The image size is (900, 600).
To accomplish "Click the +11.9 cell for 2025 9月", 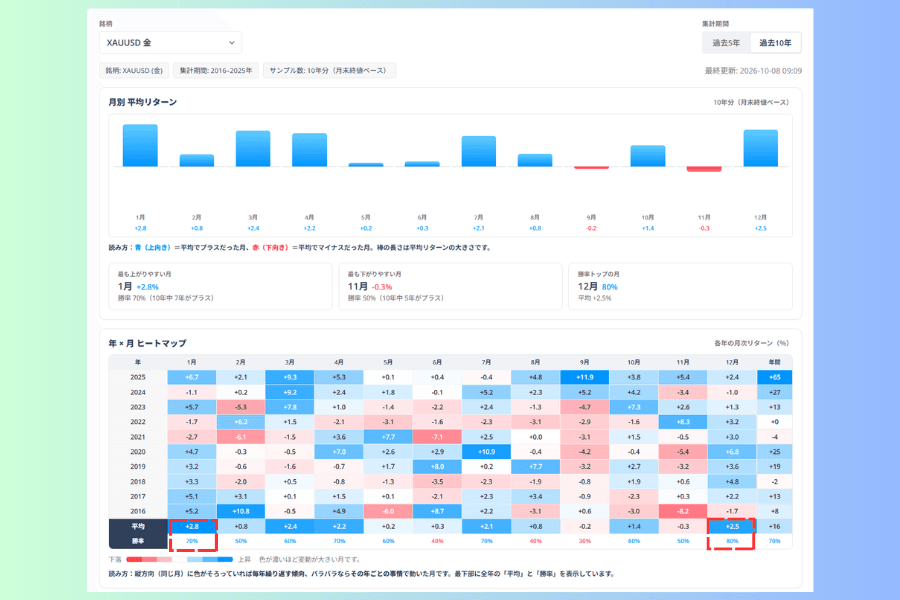I will (x=585, y=377).
